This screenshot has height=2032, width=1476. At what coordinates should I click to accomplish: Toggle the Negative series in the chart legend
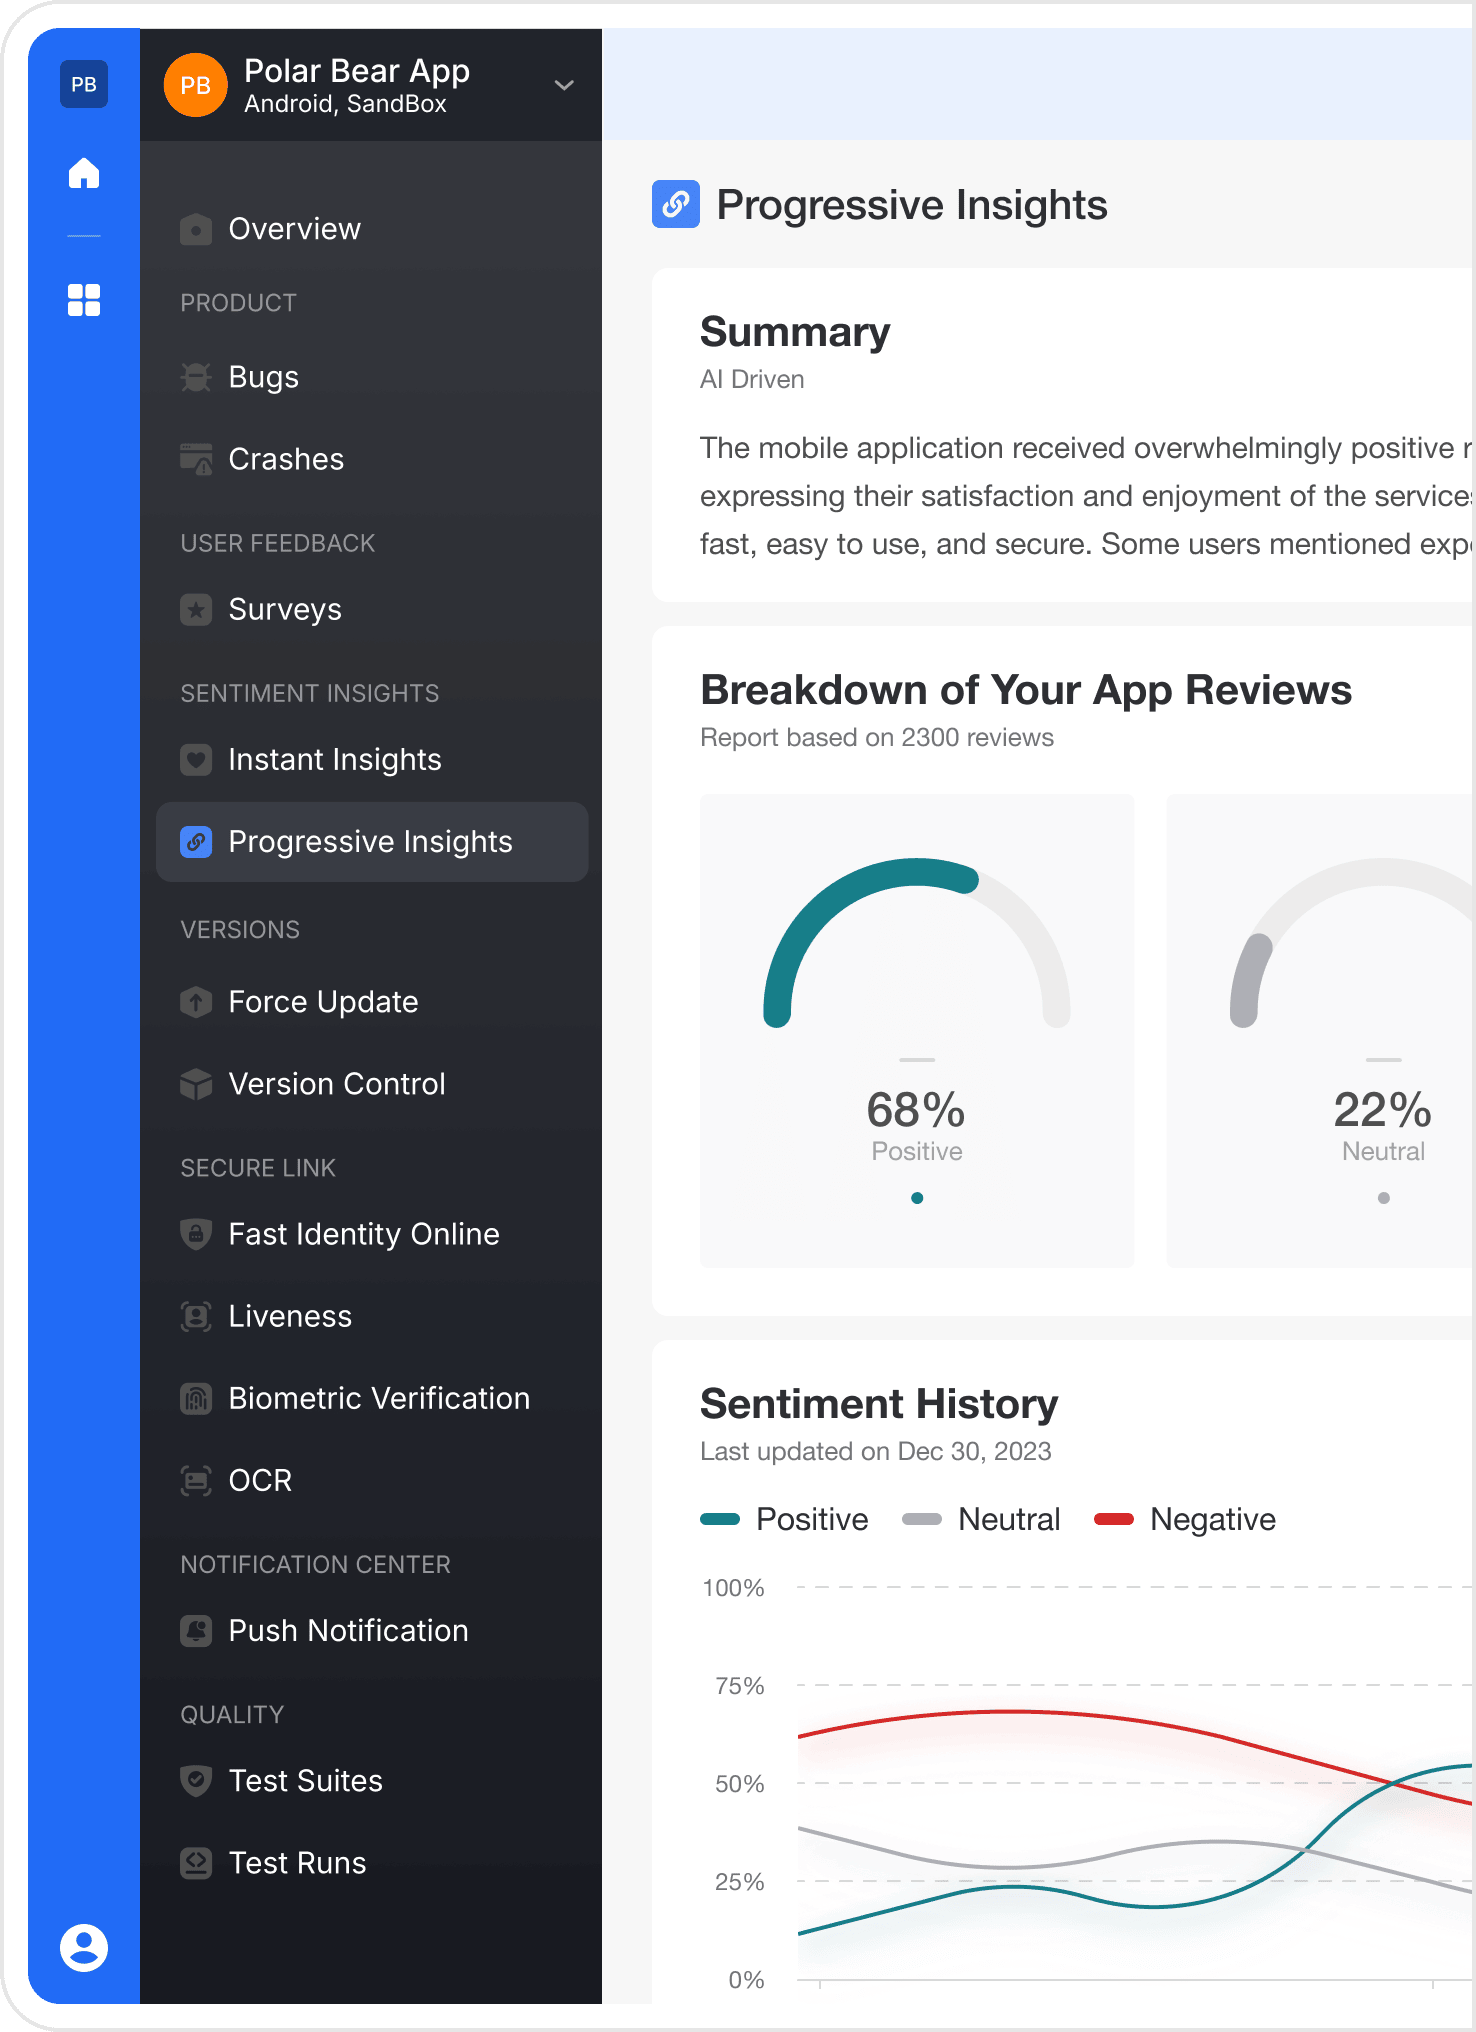pyautogui.click(x=1185, y=1519)
